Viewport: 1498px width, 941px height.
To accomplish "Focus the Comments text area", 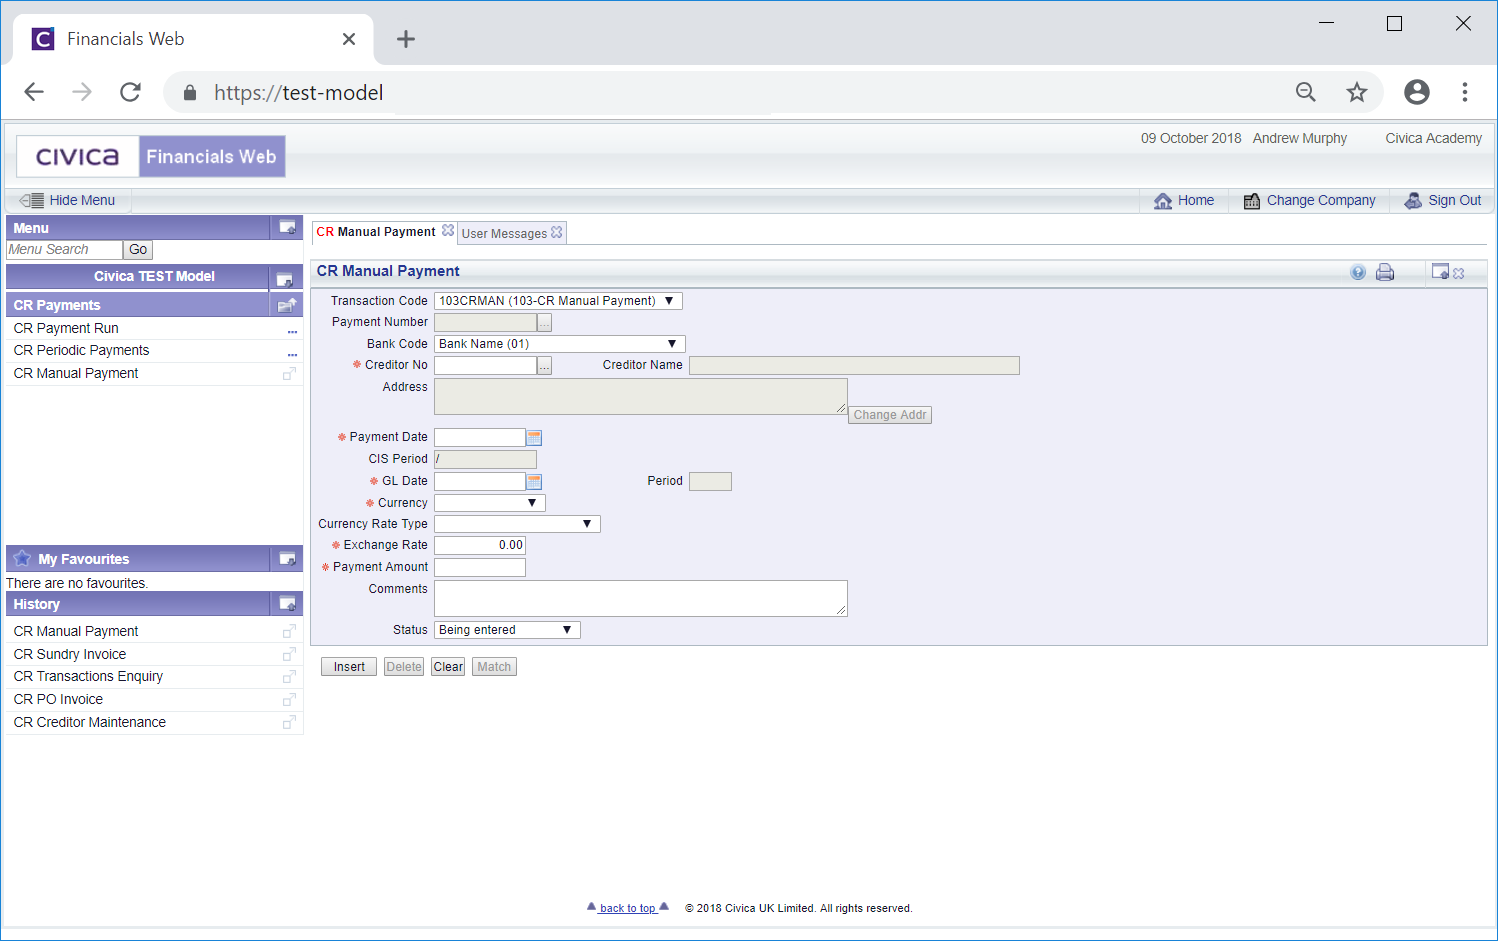I will [641, 598].
